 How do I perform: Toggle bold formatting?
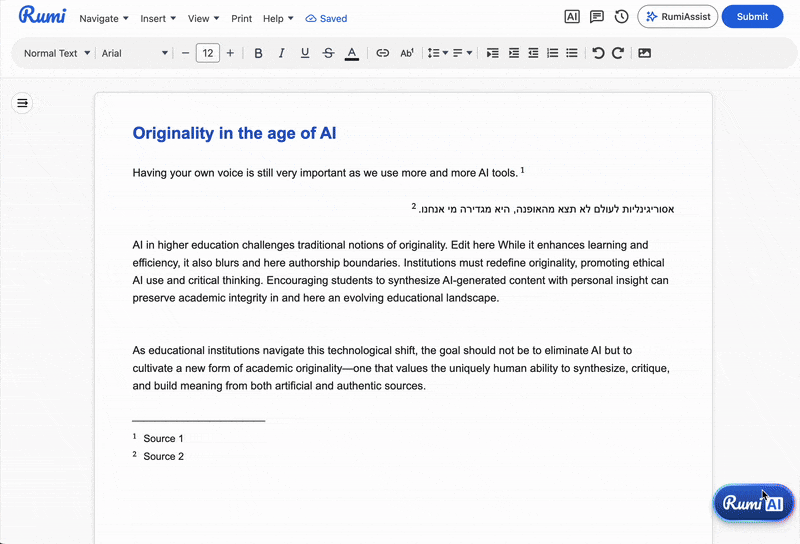[x=258, y=53]
